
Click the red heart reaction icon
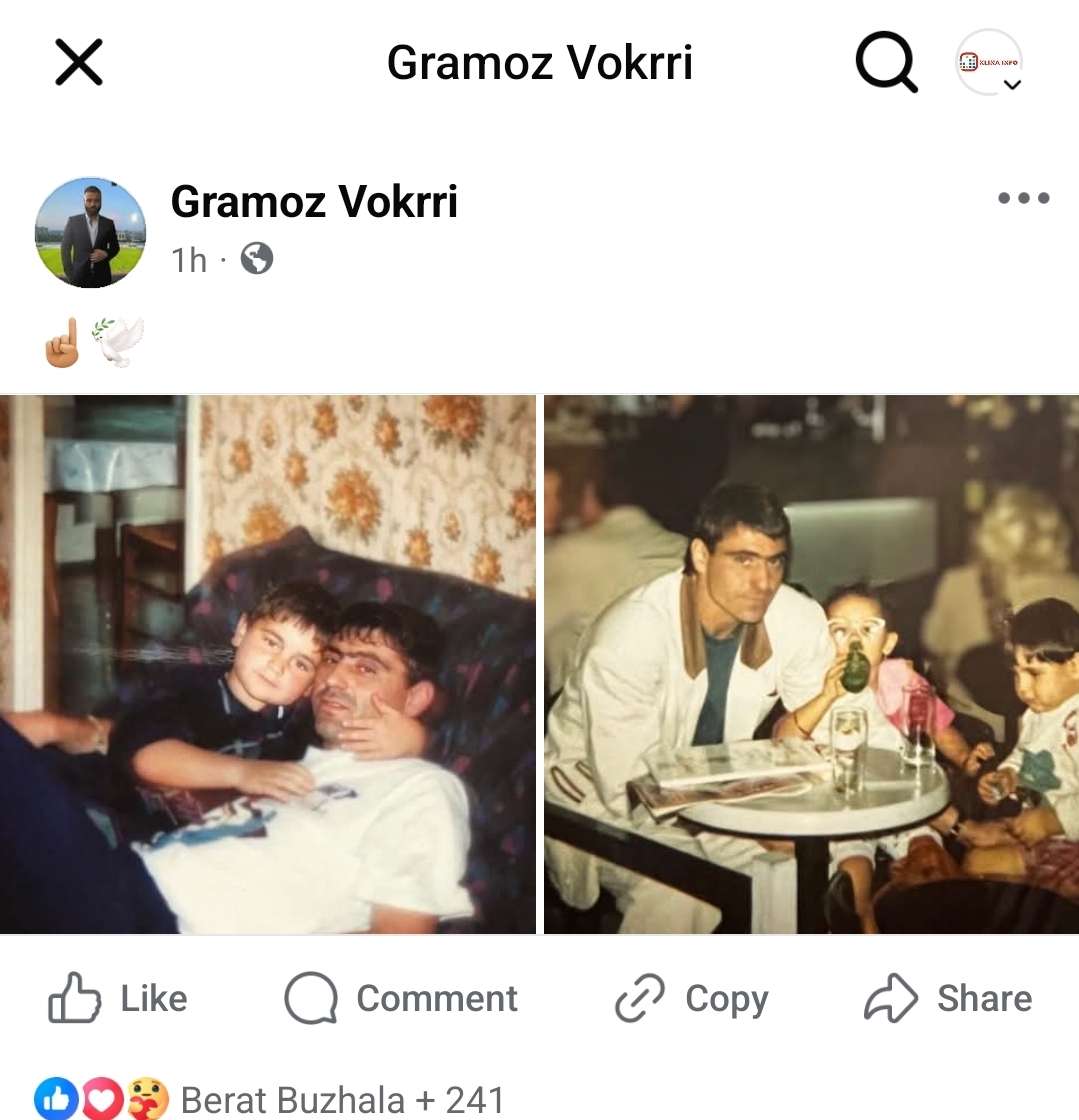click(102, 1099)
